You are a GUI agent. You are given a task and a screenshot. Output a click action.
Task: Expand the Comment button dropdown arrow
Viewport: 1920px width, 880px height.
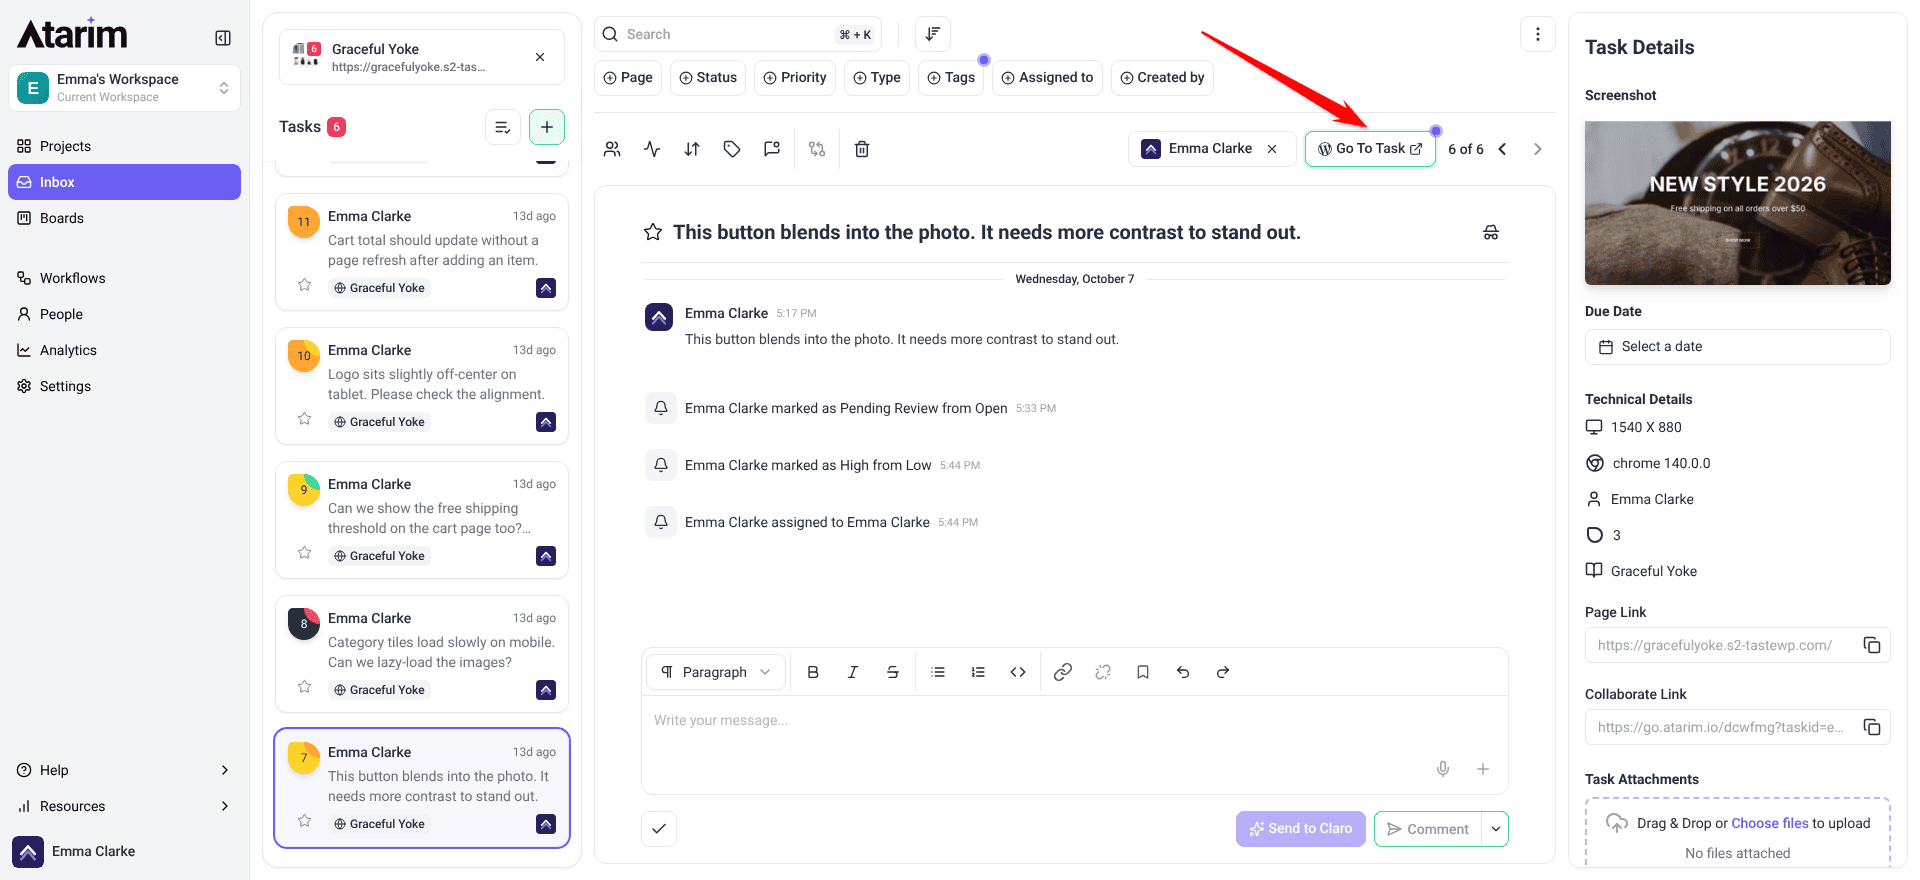point(1496,829)
